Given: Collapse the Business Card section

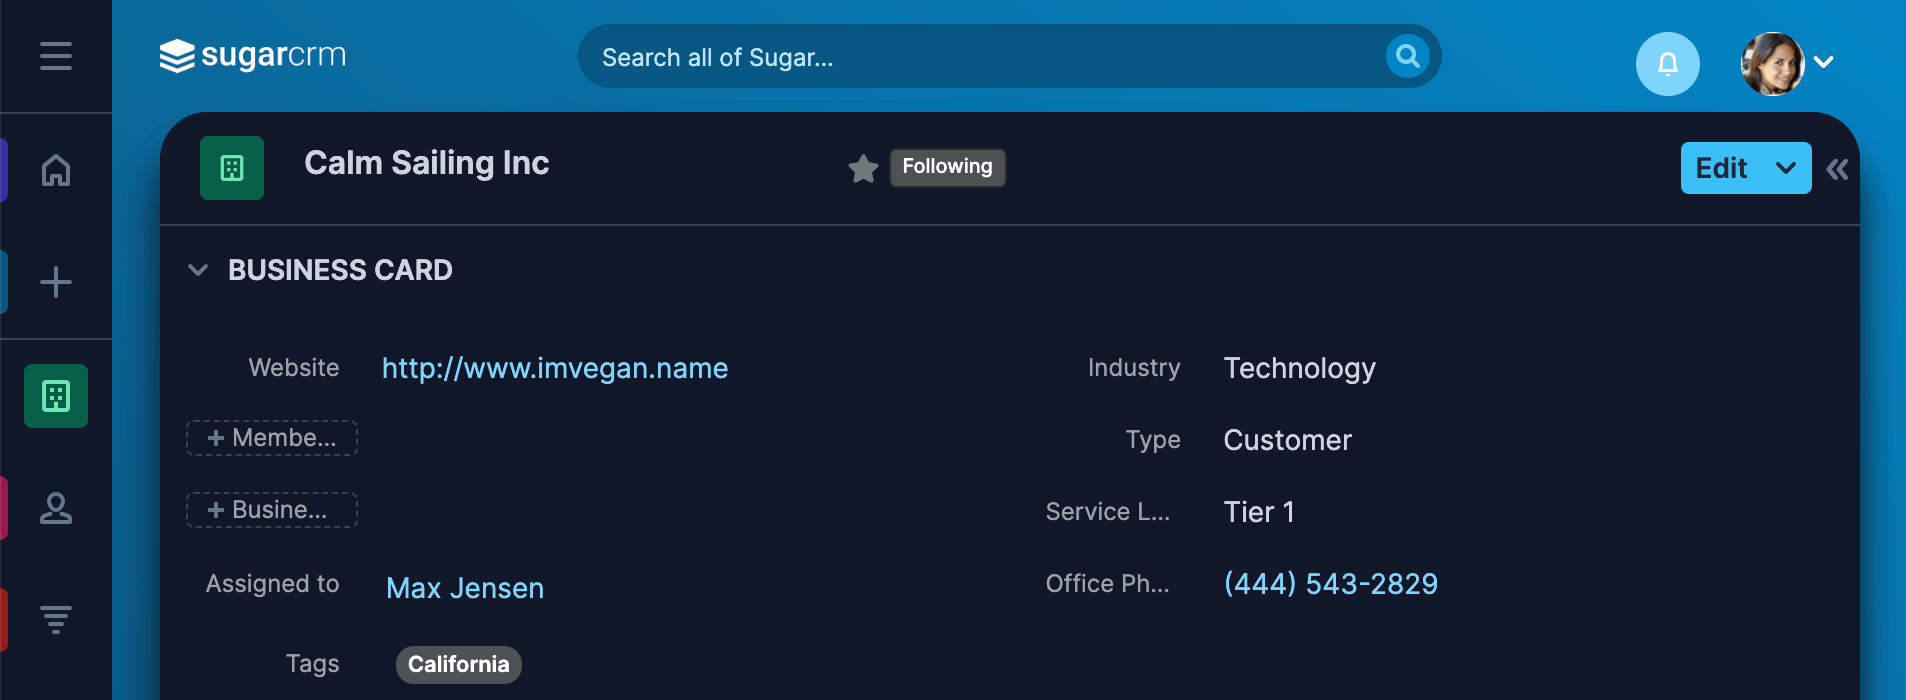Looking at the screenshot, I should pyautogui.click(x=198, y=270).
